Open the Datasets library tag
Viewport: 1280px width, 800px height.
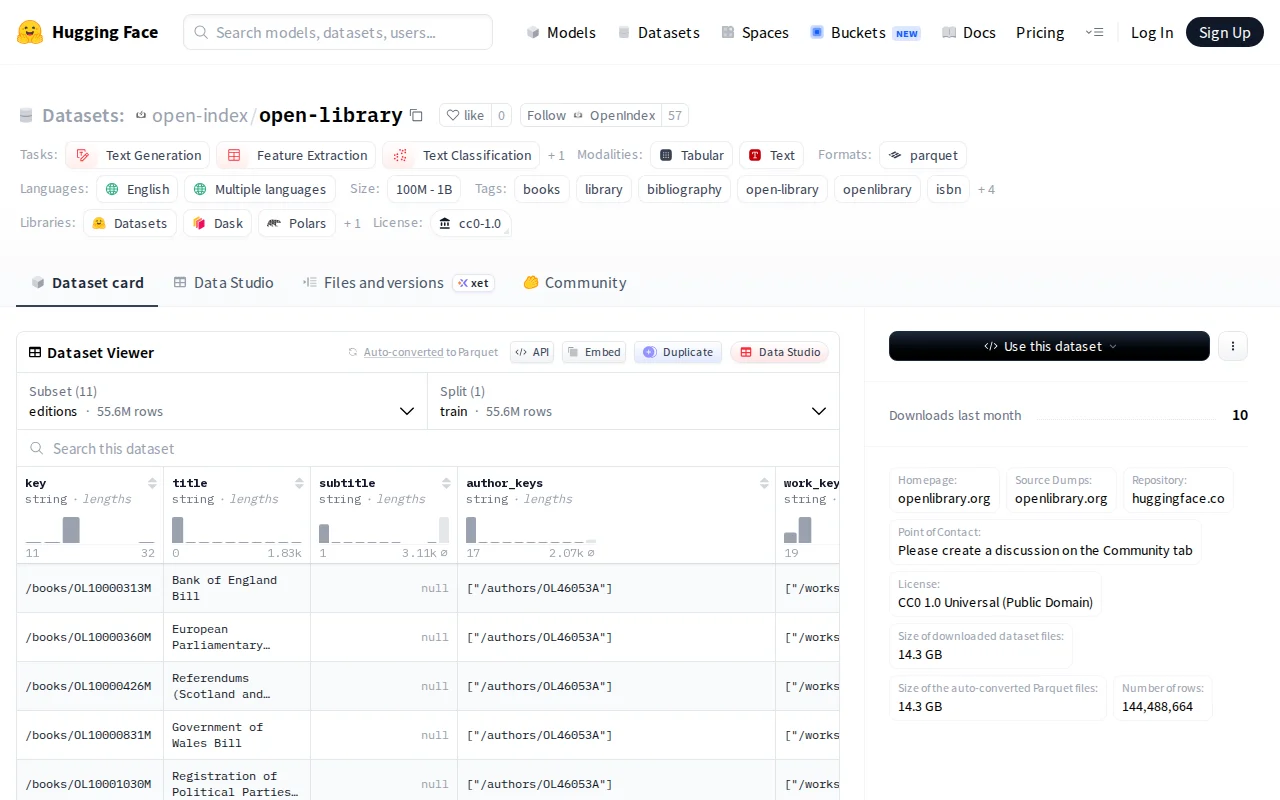coord(130,223)
